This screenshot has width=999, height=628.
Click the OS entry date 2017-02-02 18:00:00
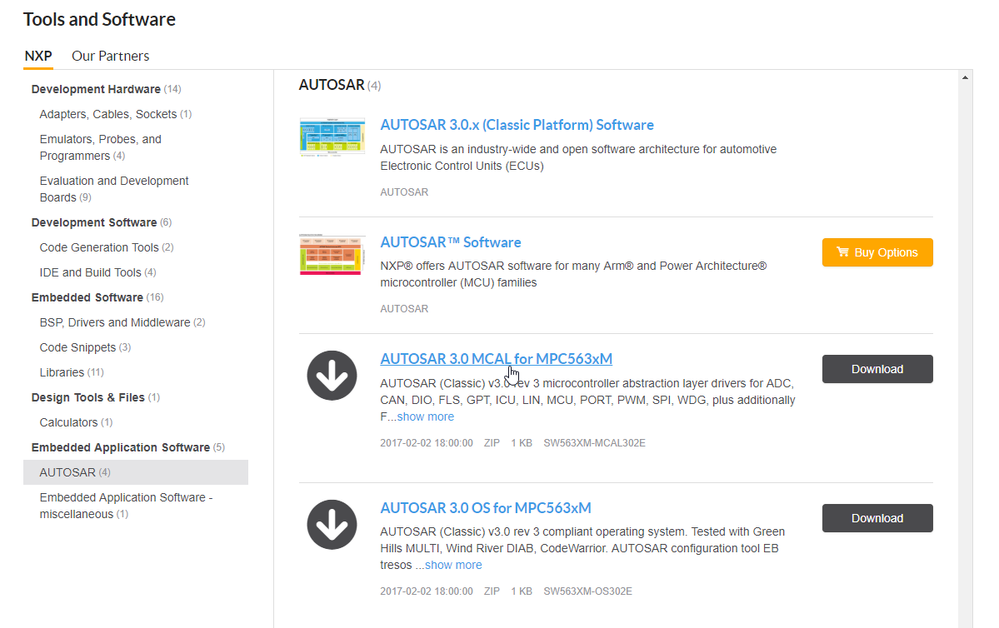click(x=426, y=592)
